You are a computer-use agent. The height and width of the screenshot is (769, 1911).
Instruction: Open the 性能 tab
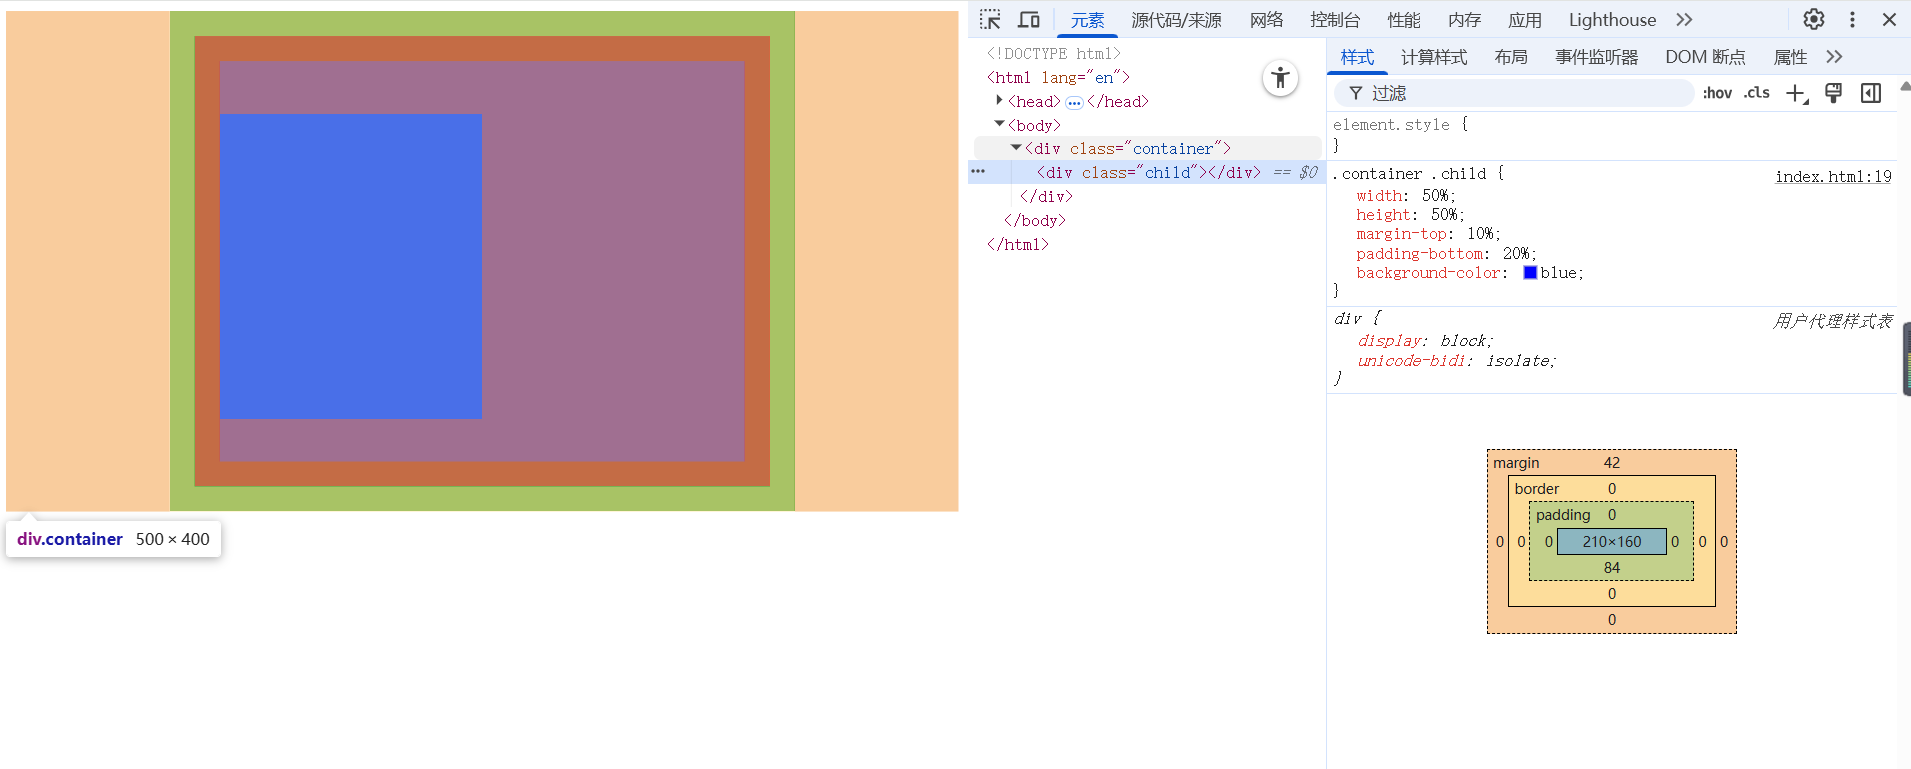click(1404, 20)
